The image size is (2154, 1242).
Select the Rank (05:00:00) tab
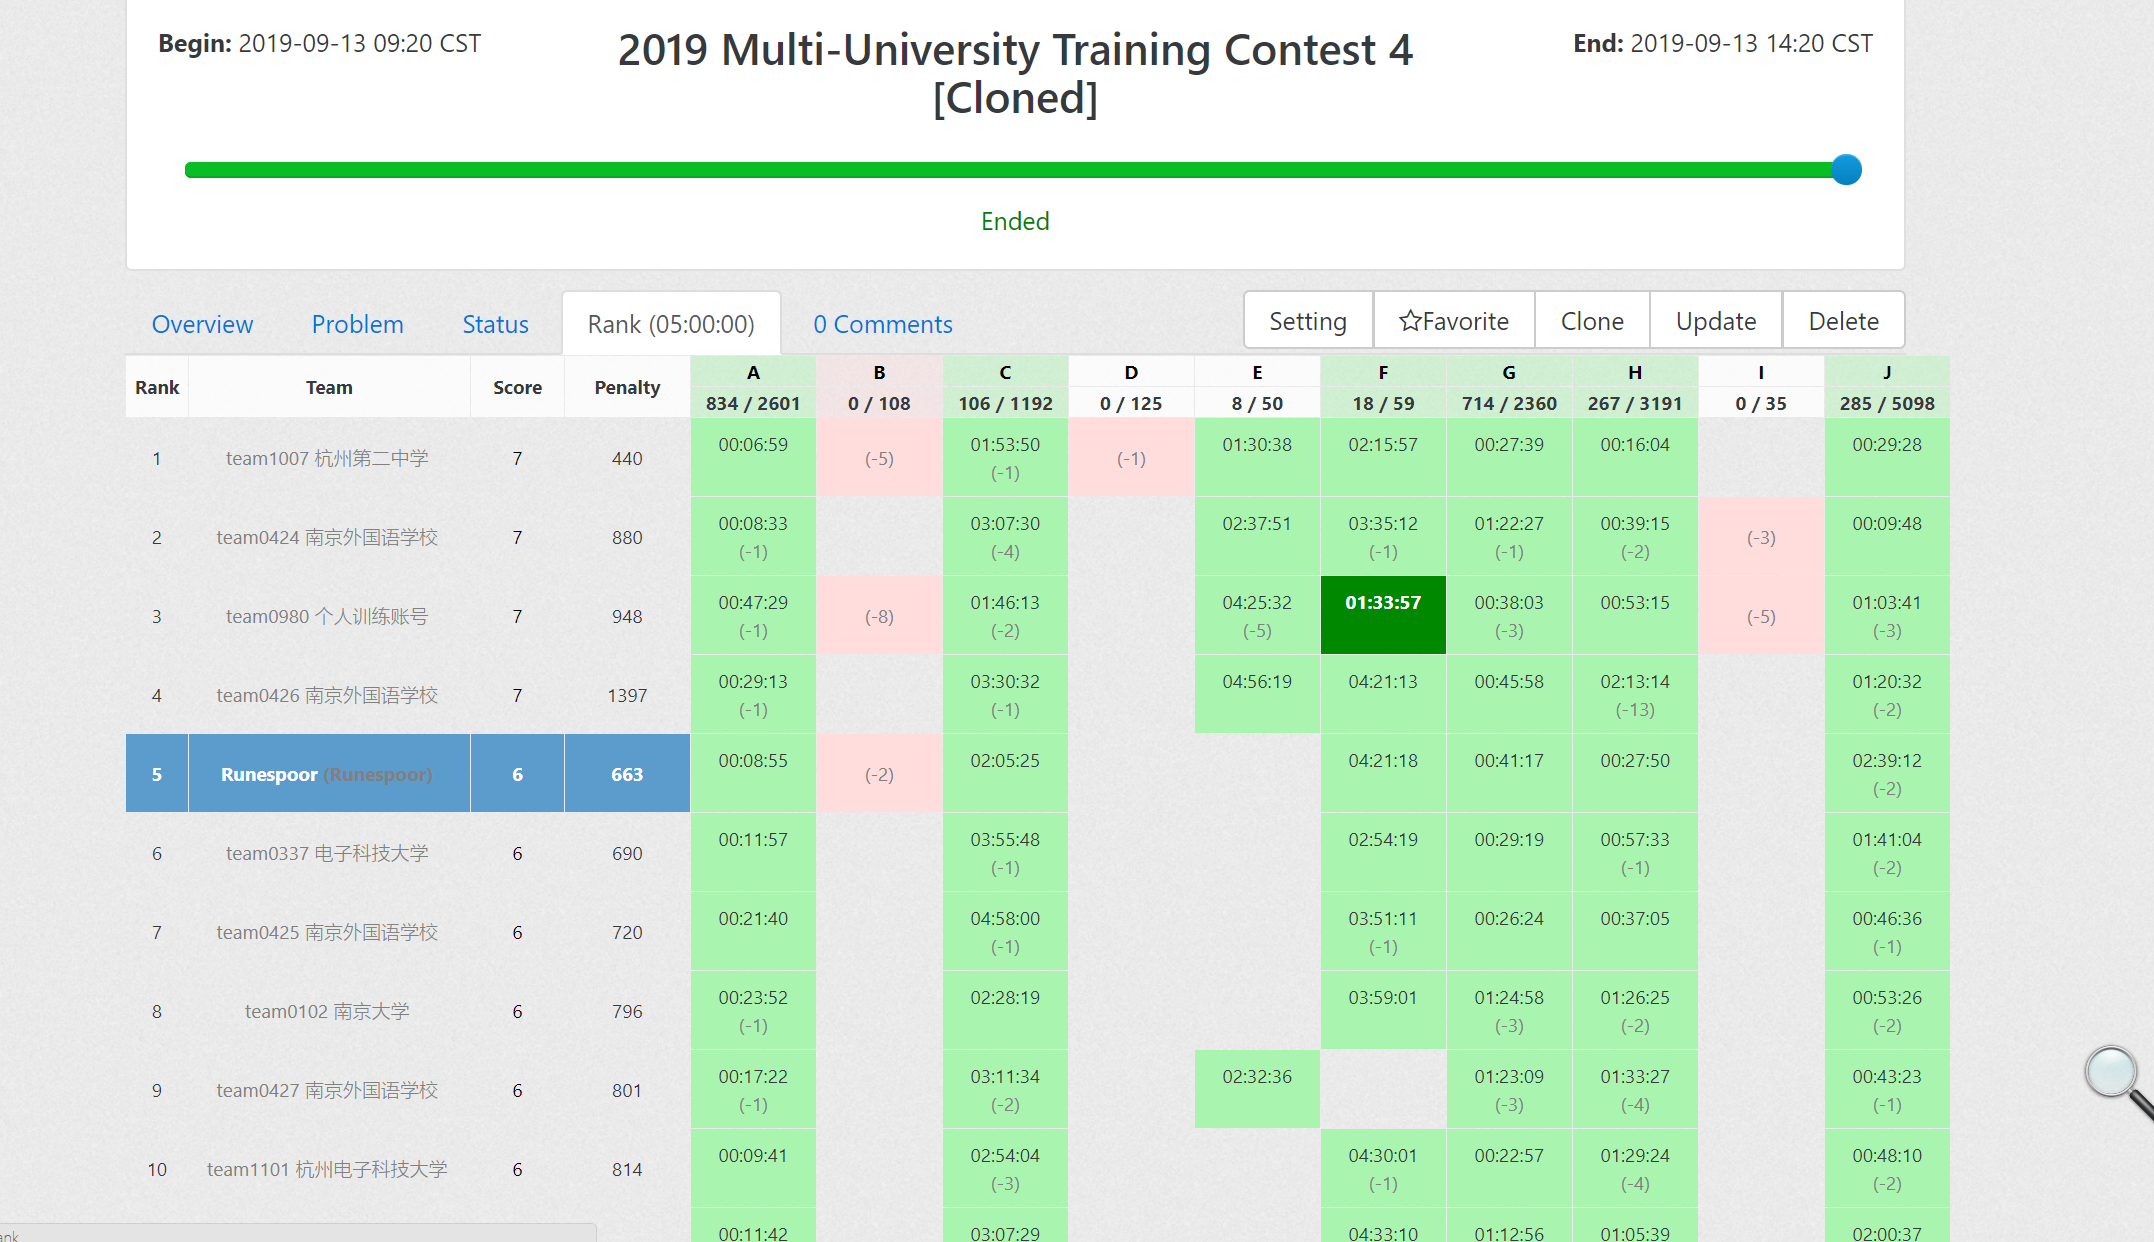pos(670,324)
